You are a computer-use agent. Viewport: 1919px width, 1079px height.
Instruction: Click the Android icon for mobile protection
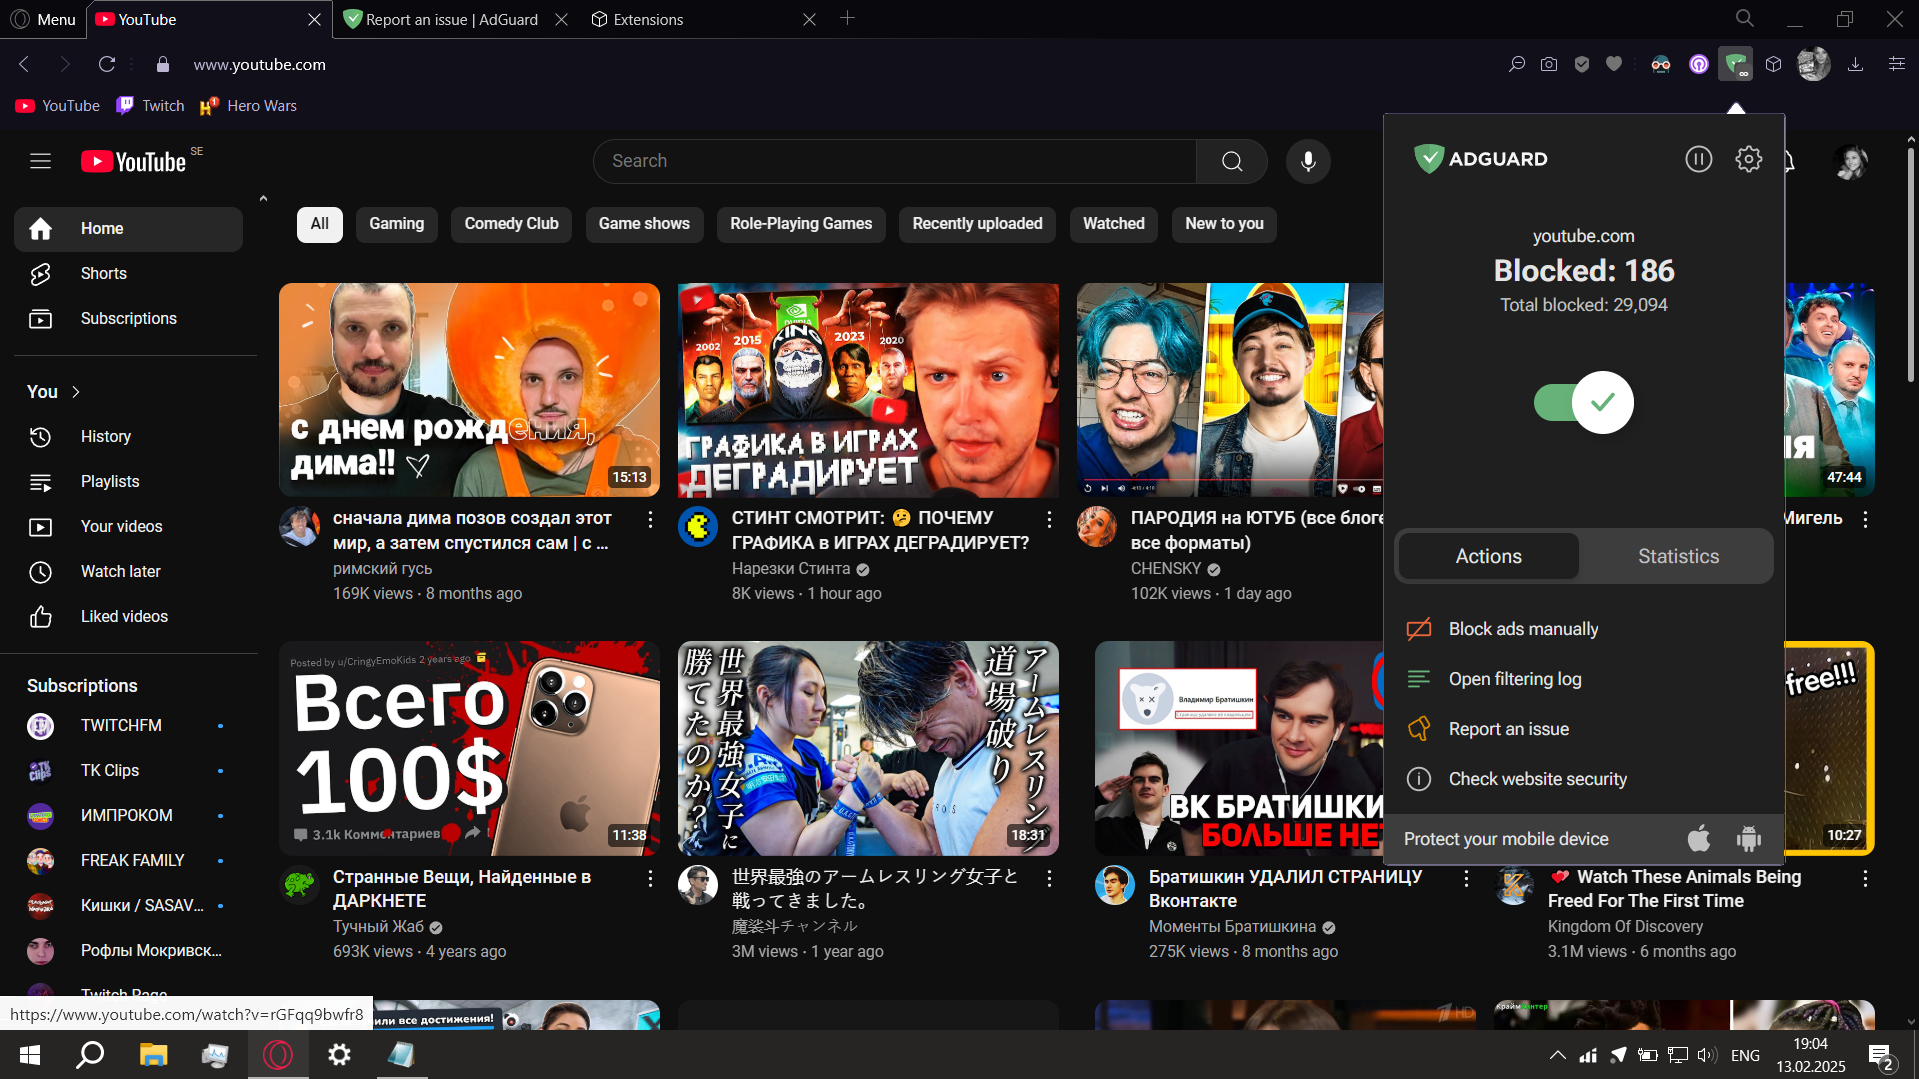tap(1748, 838)
